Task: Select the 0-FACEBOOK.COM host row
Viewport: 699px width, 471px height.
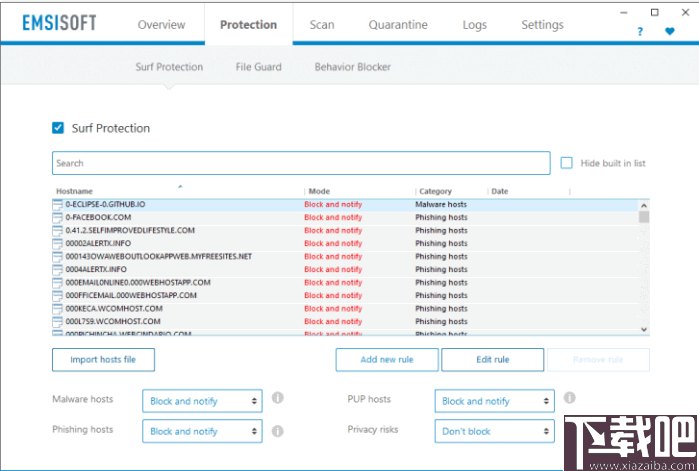Action: 345,217
